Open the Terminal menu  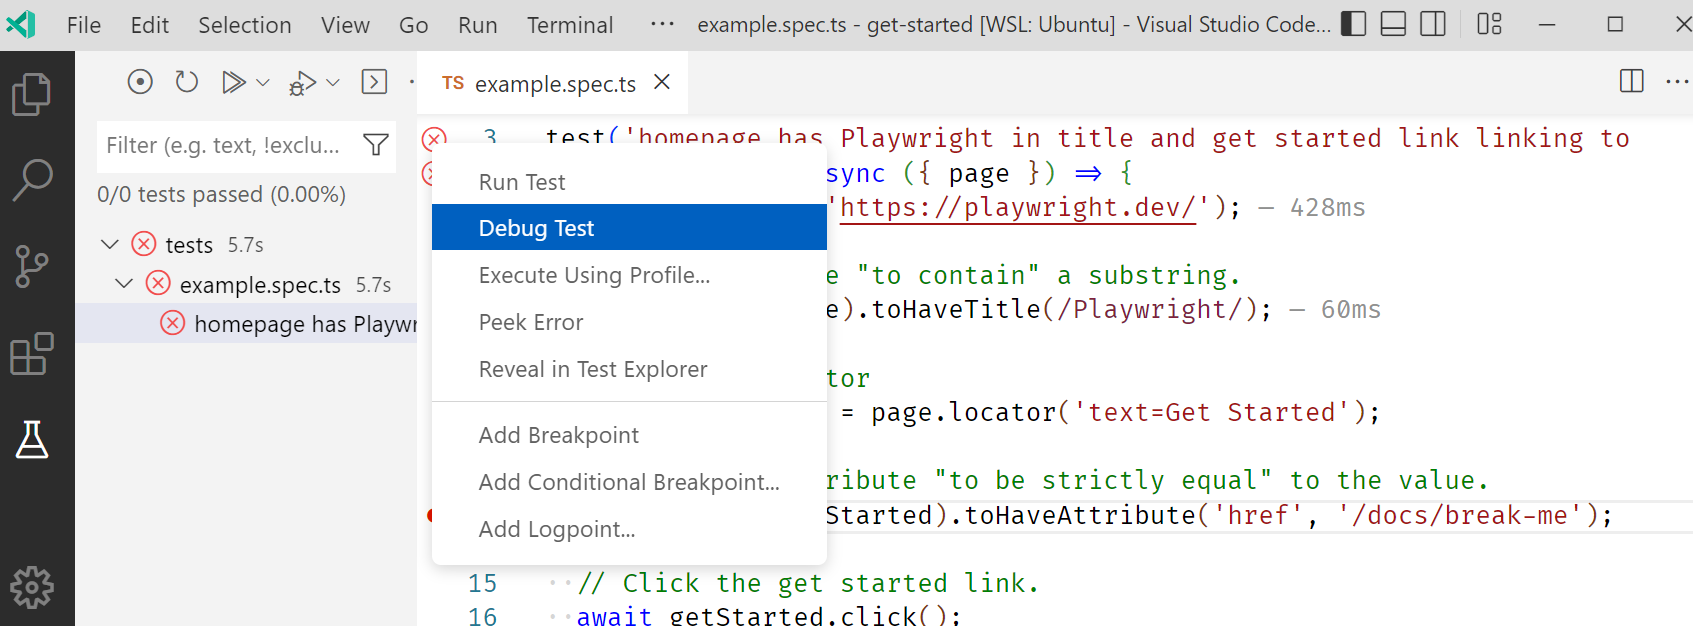570,25
